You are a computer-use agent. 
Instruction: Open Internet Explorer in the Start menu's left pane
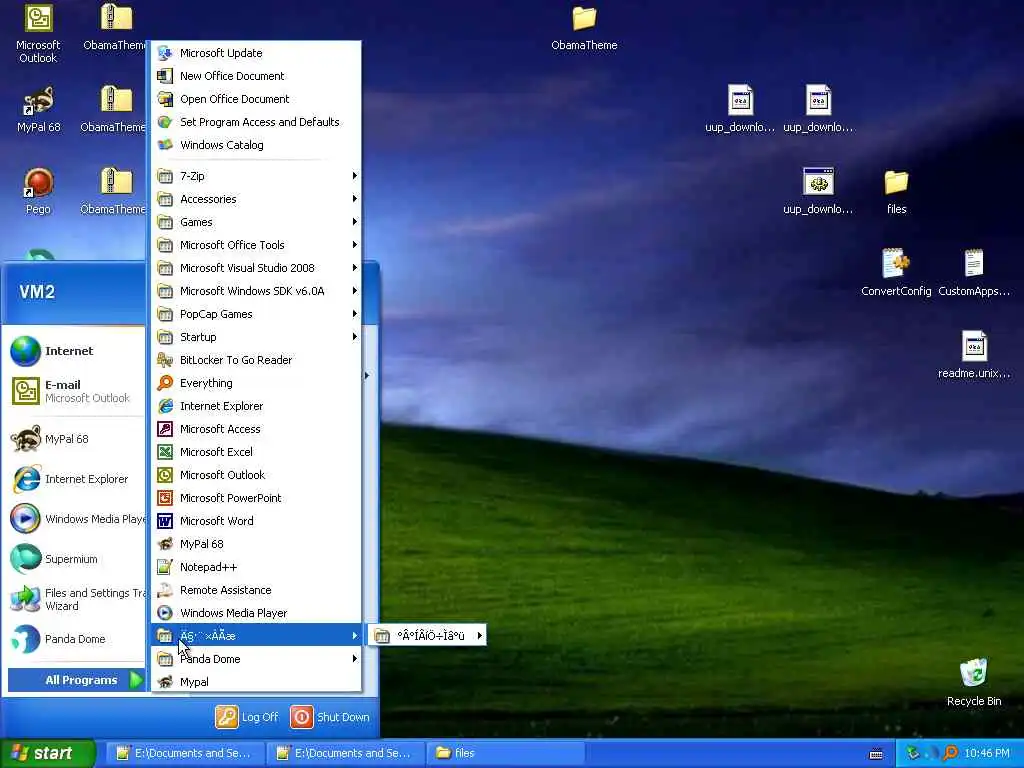[75, 479]
